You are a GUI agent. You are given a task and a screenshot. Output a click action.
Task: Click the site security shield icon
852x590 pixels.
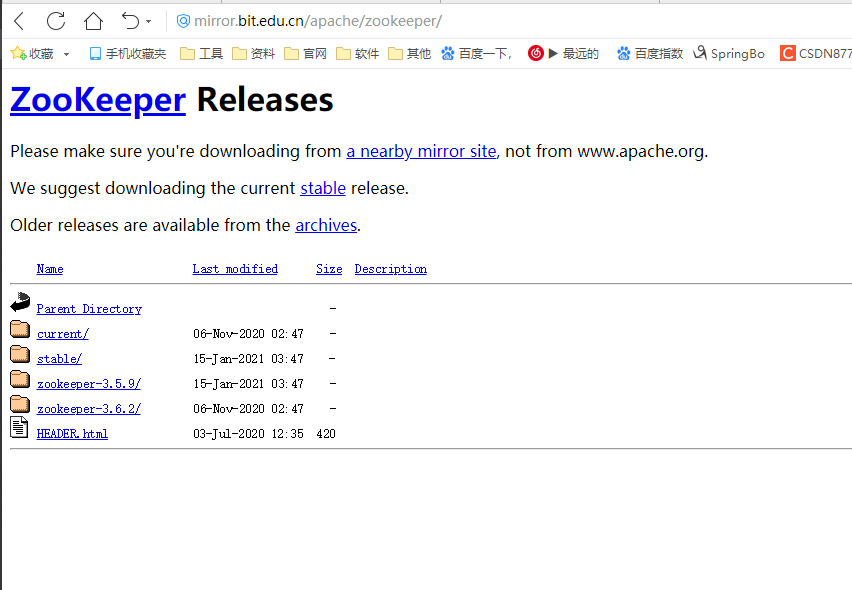[x=184, y=21]
